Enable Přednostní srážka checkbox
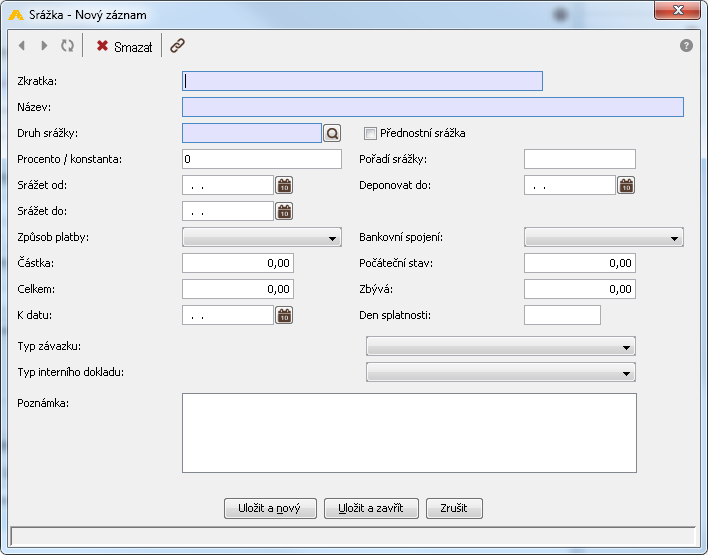This screenshot has height=555, width=708. 370,133
